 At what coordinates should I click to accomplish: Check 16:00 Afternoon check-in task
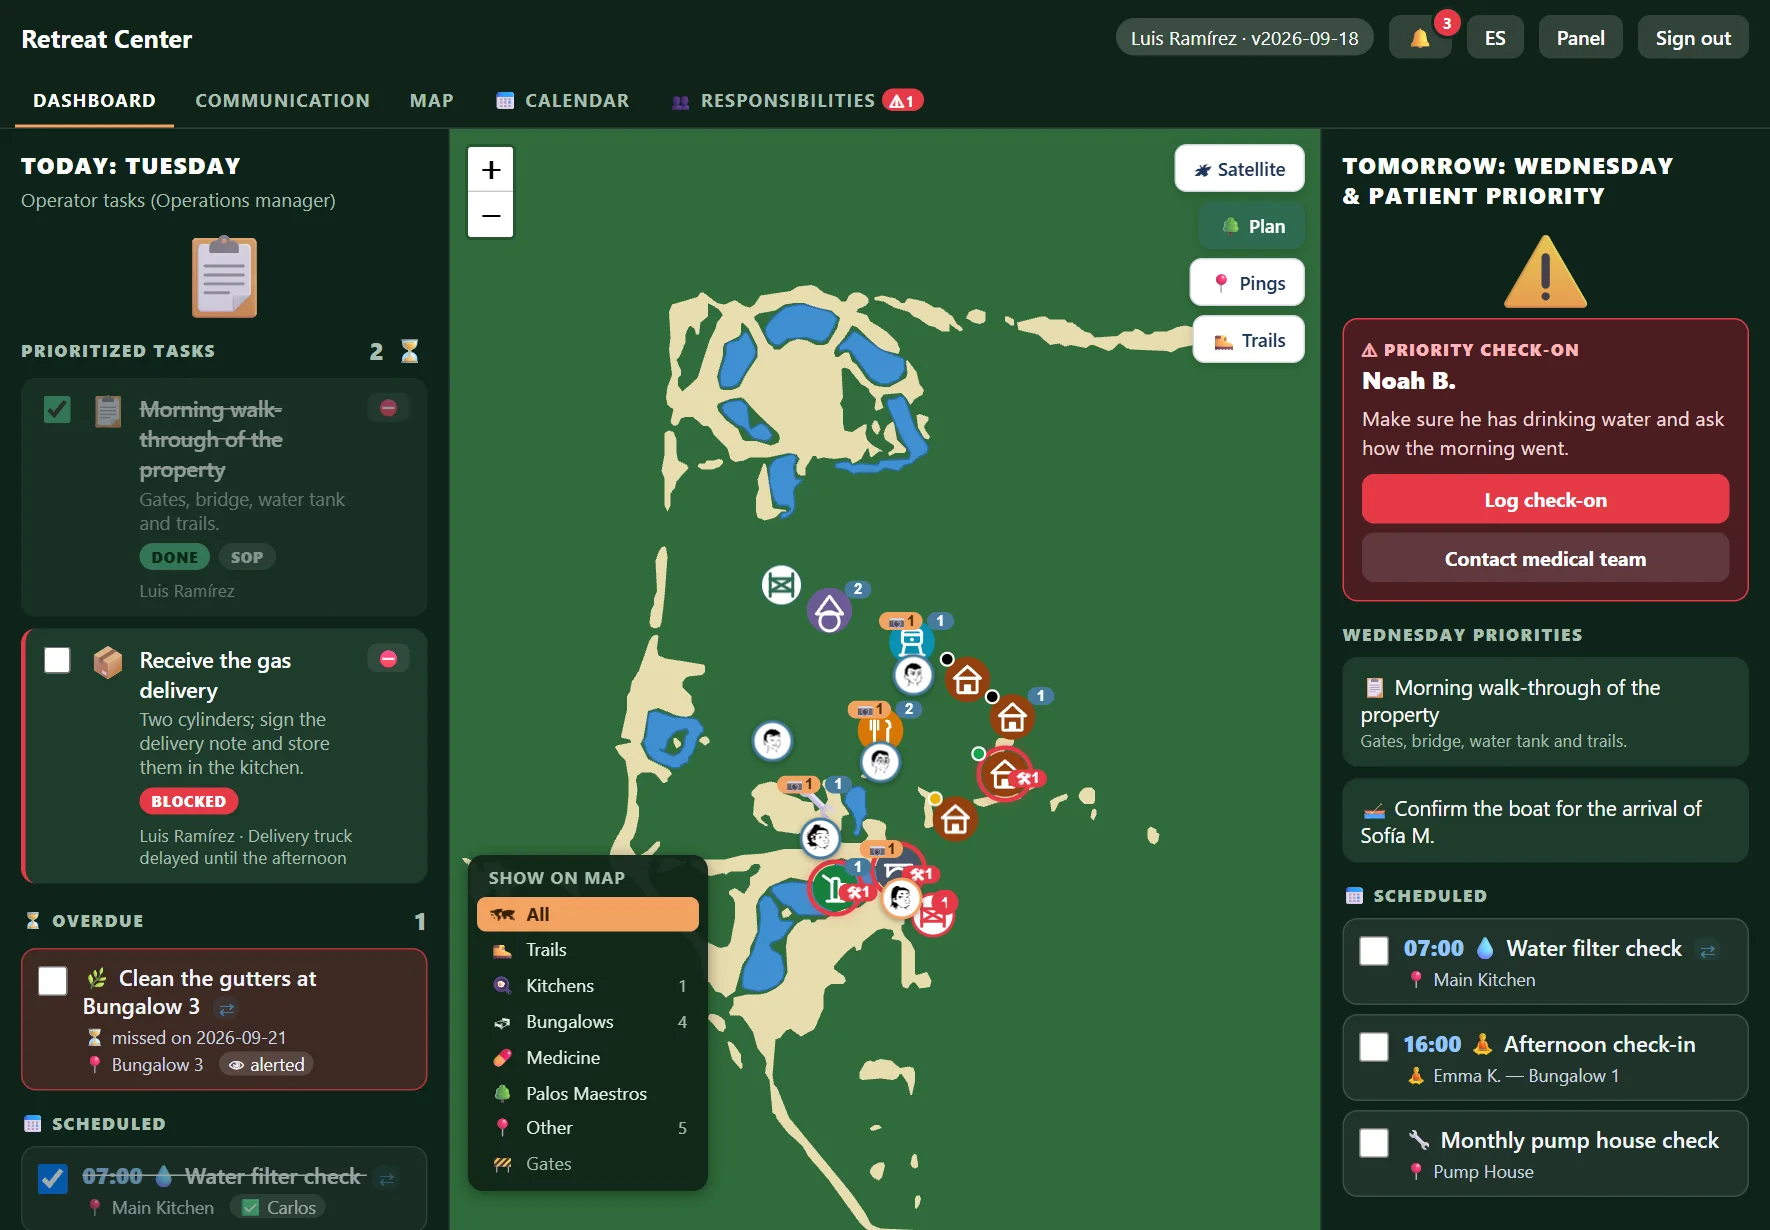coord(1374,1047)
